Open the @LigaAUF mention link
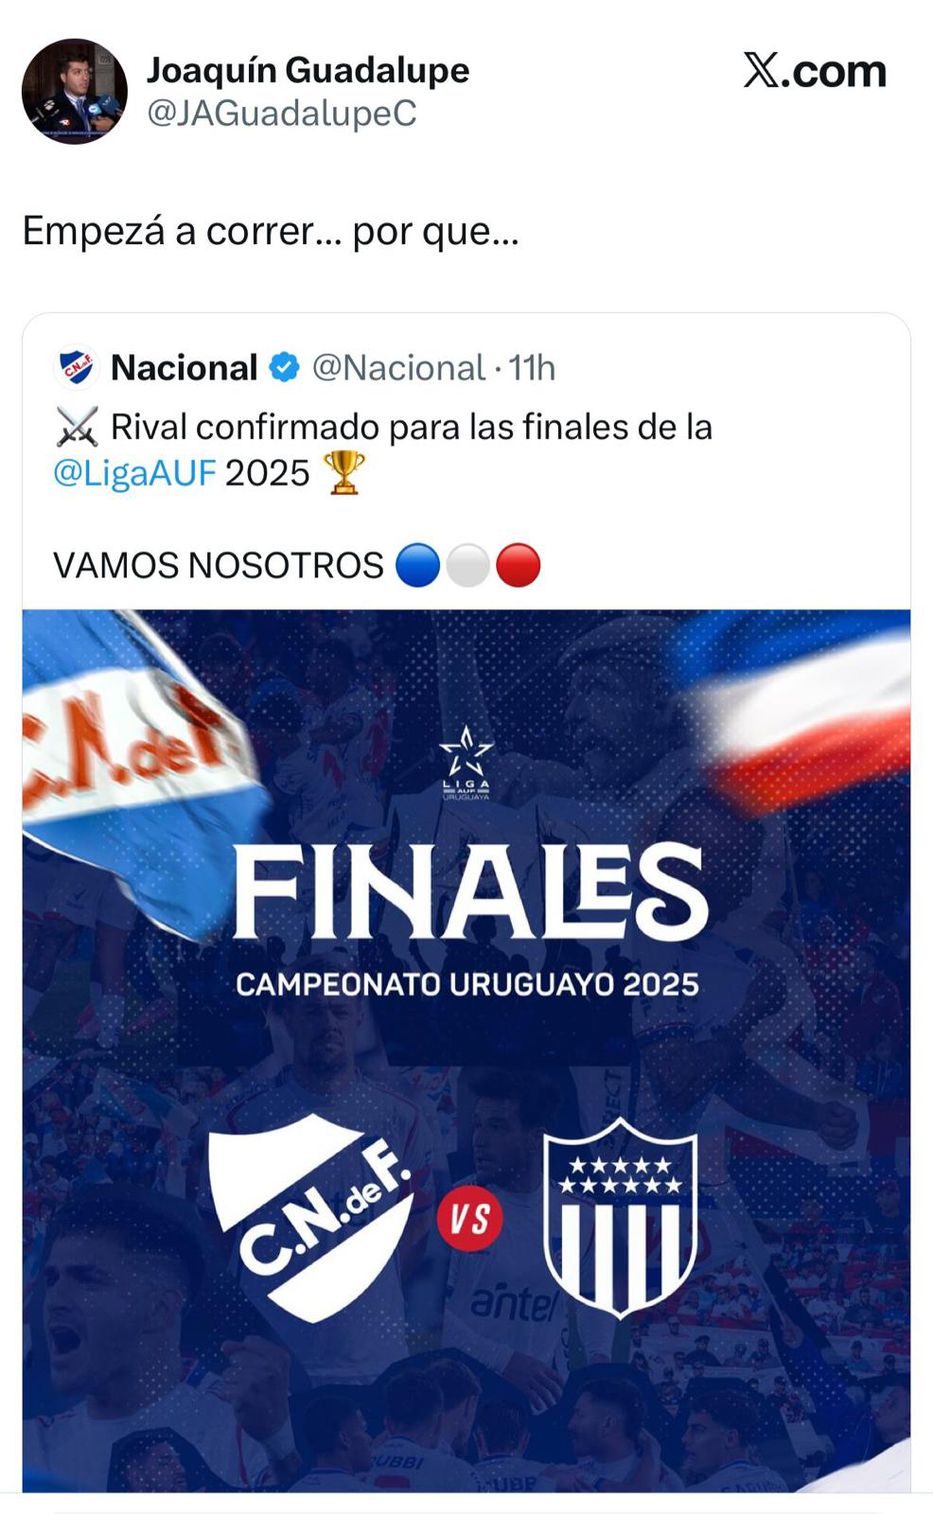Screen dimensions: 933x1514 (x=134, y=472)
